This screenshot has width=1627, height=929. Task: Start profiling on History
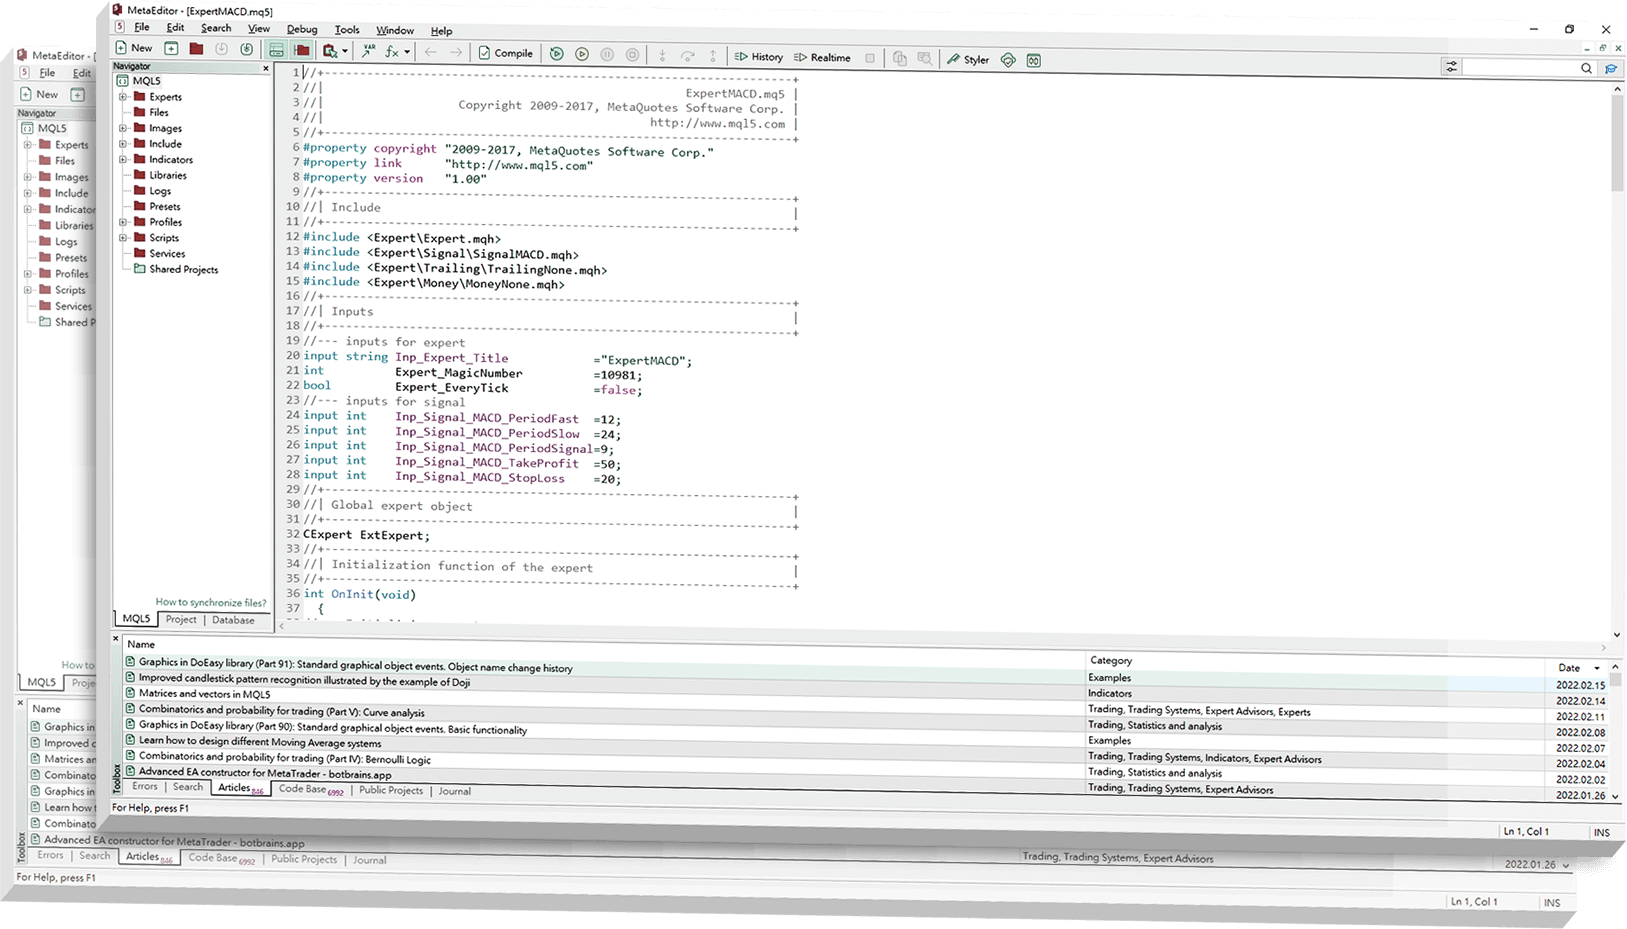click(759, 57)
